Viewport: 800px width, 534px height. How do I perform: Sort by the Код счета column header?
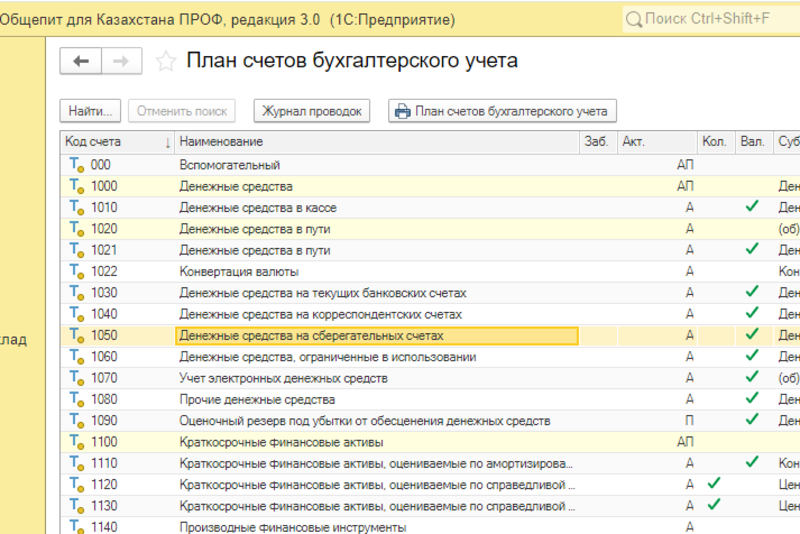point(115,143)
